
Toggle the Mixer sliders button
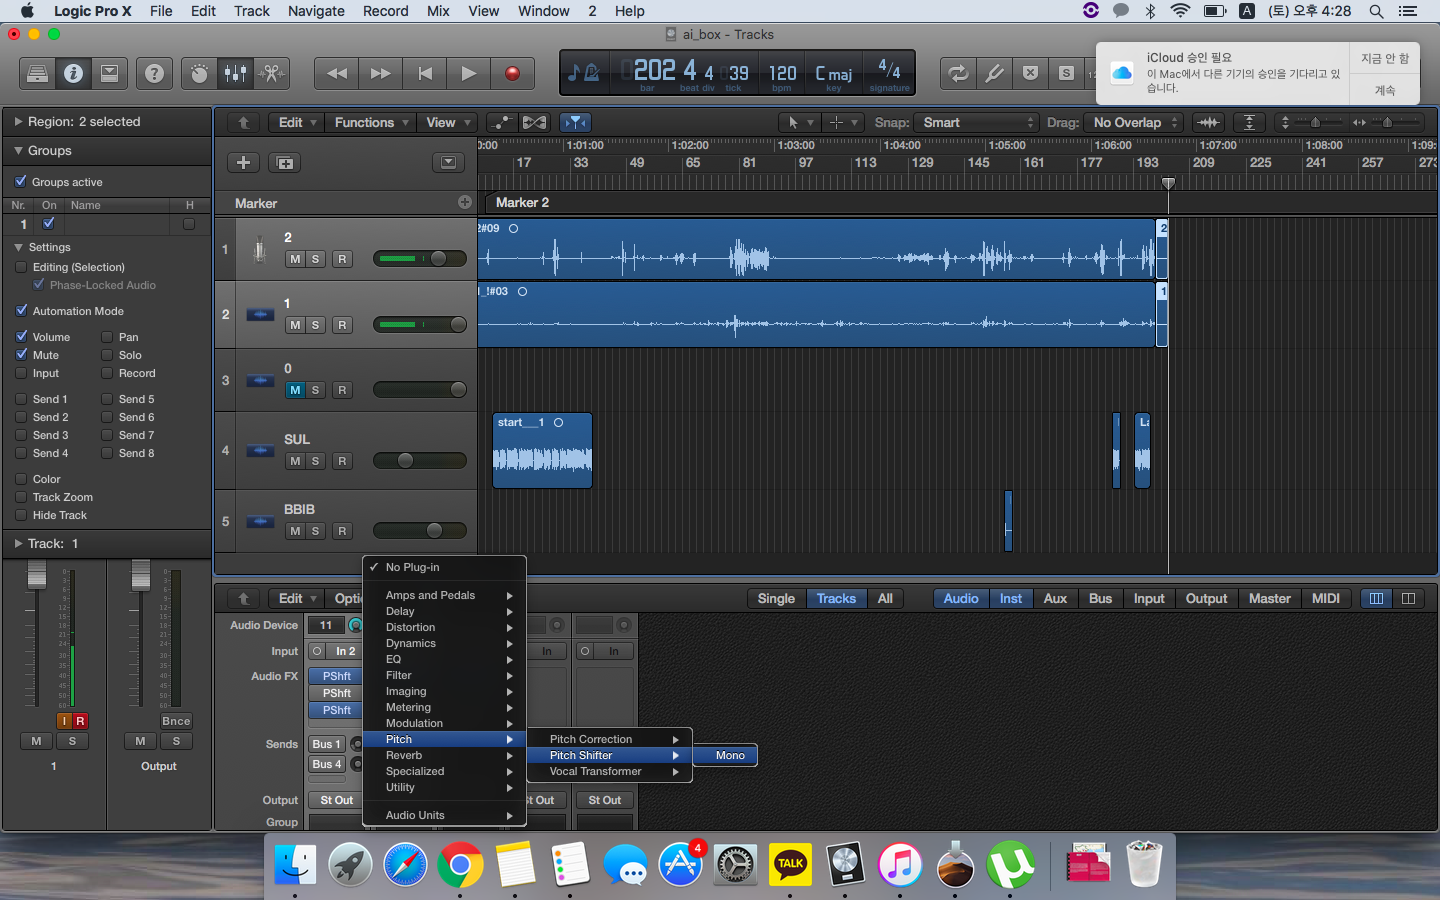tap(235, 73)
